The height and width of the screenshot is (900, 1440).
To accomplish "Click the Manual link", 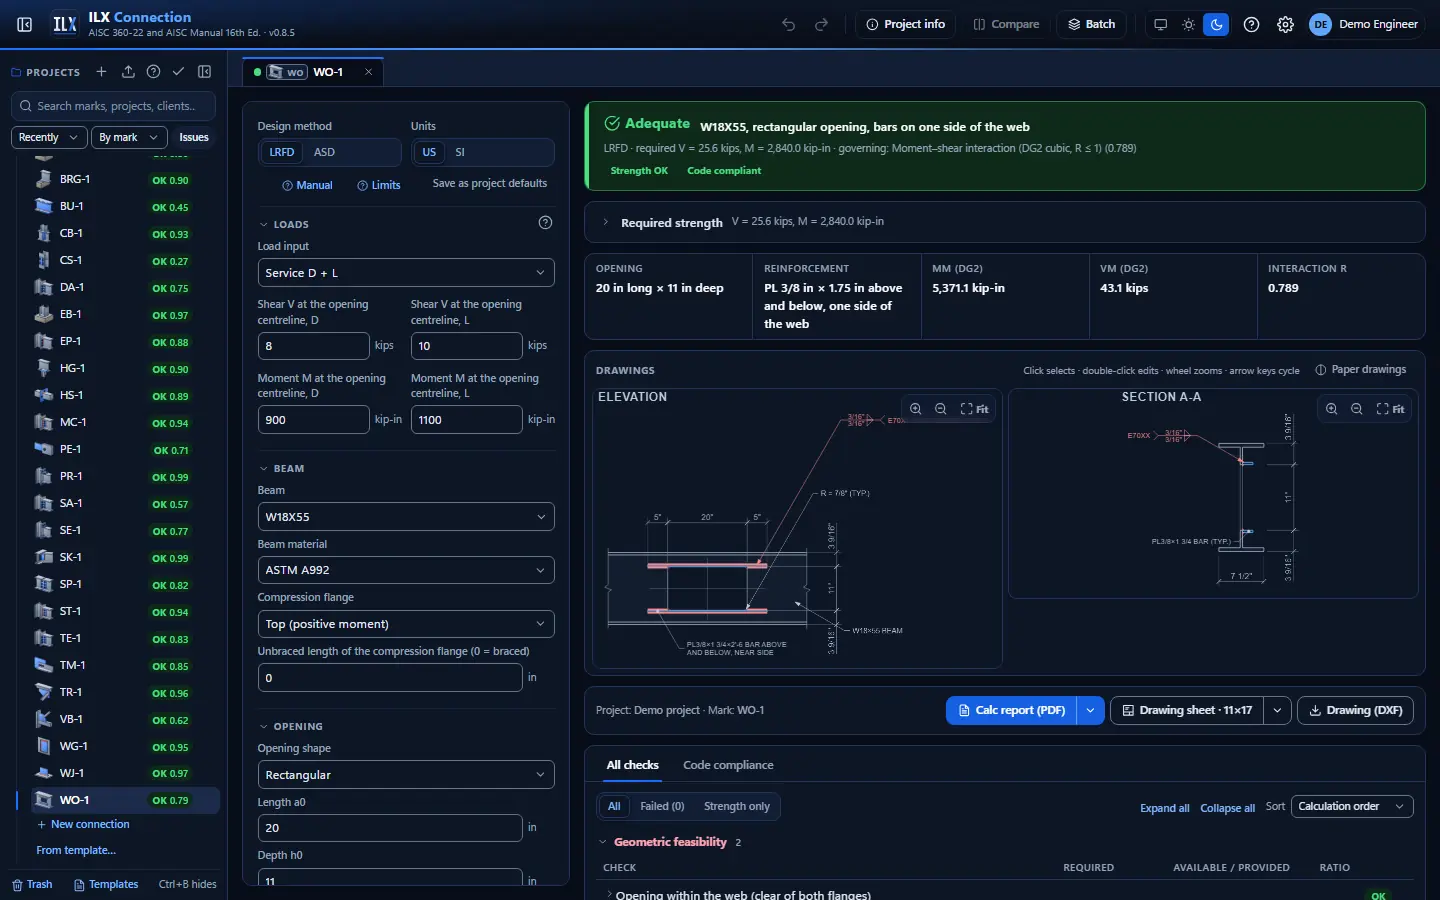I will (x=307, y=185).
